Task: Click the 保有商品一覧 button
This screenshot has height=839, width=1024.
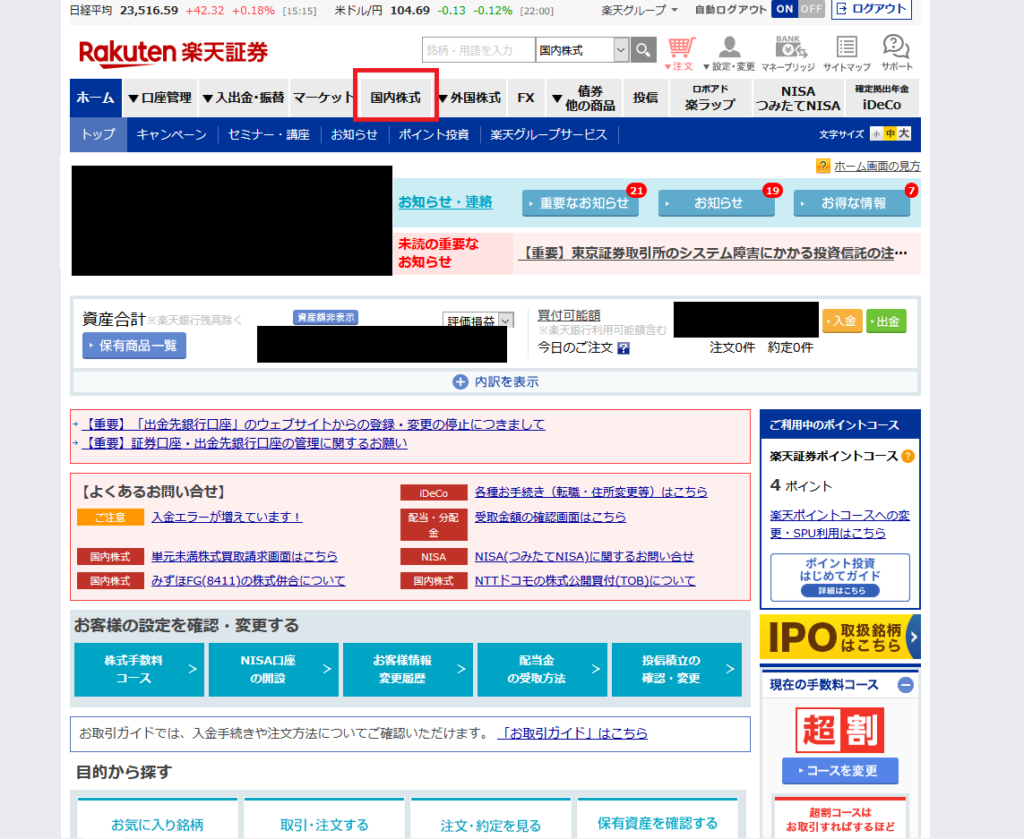Action: click(x=134, y=345)
